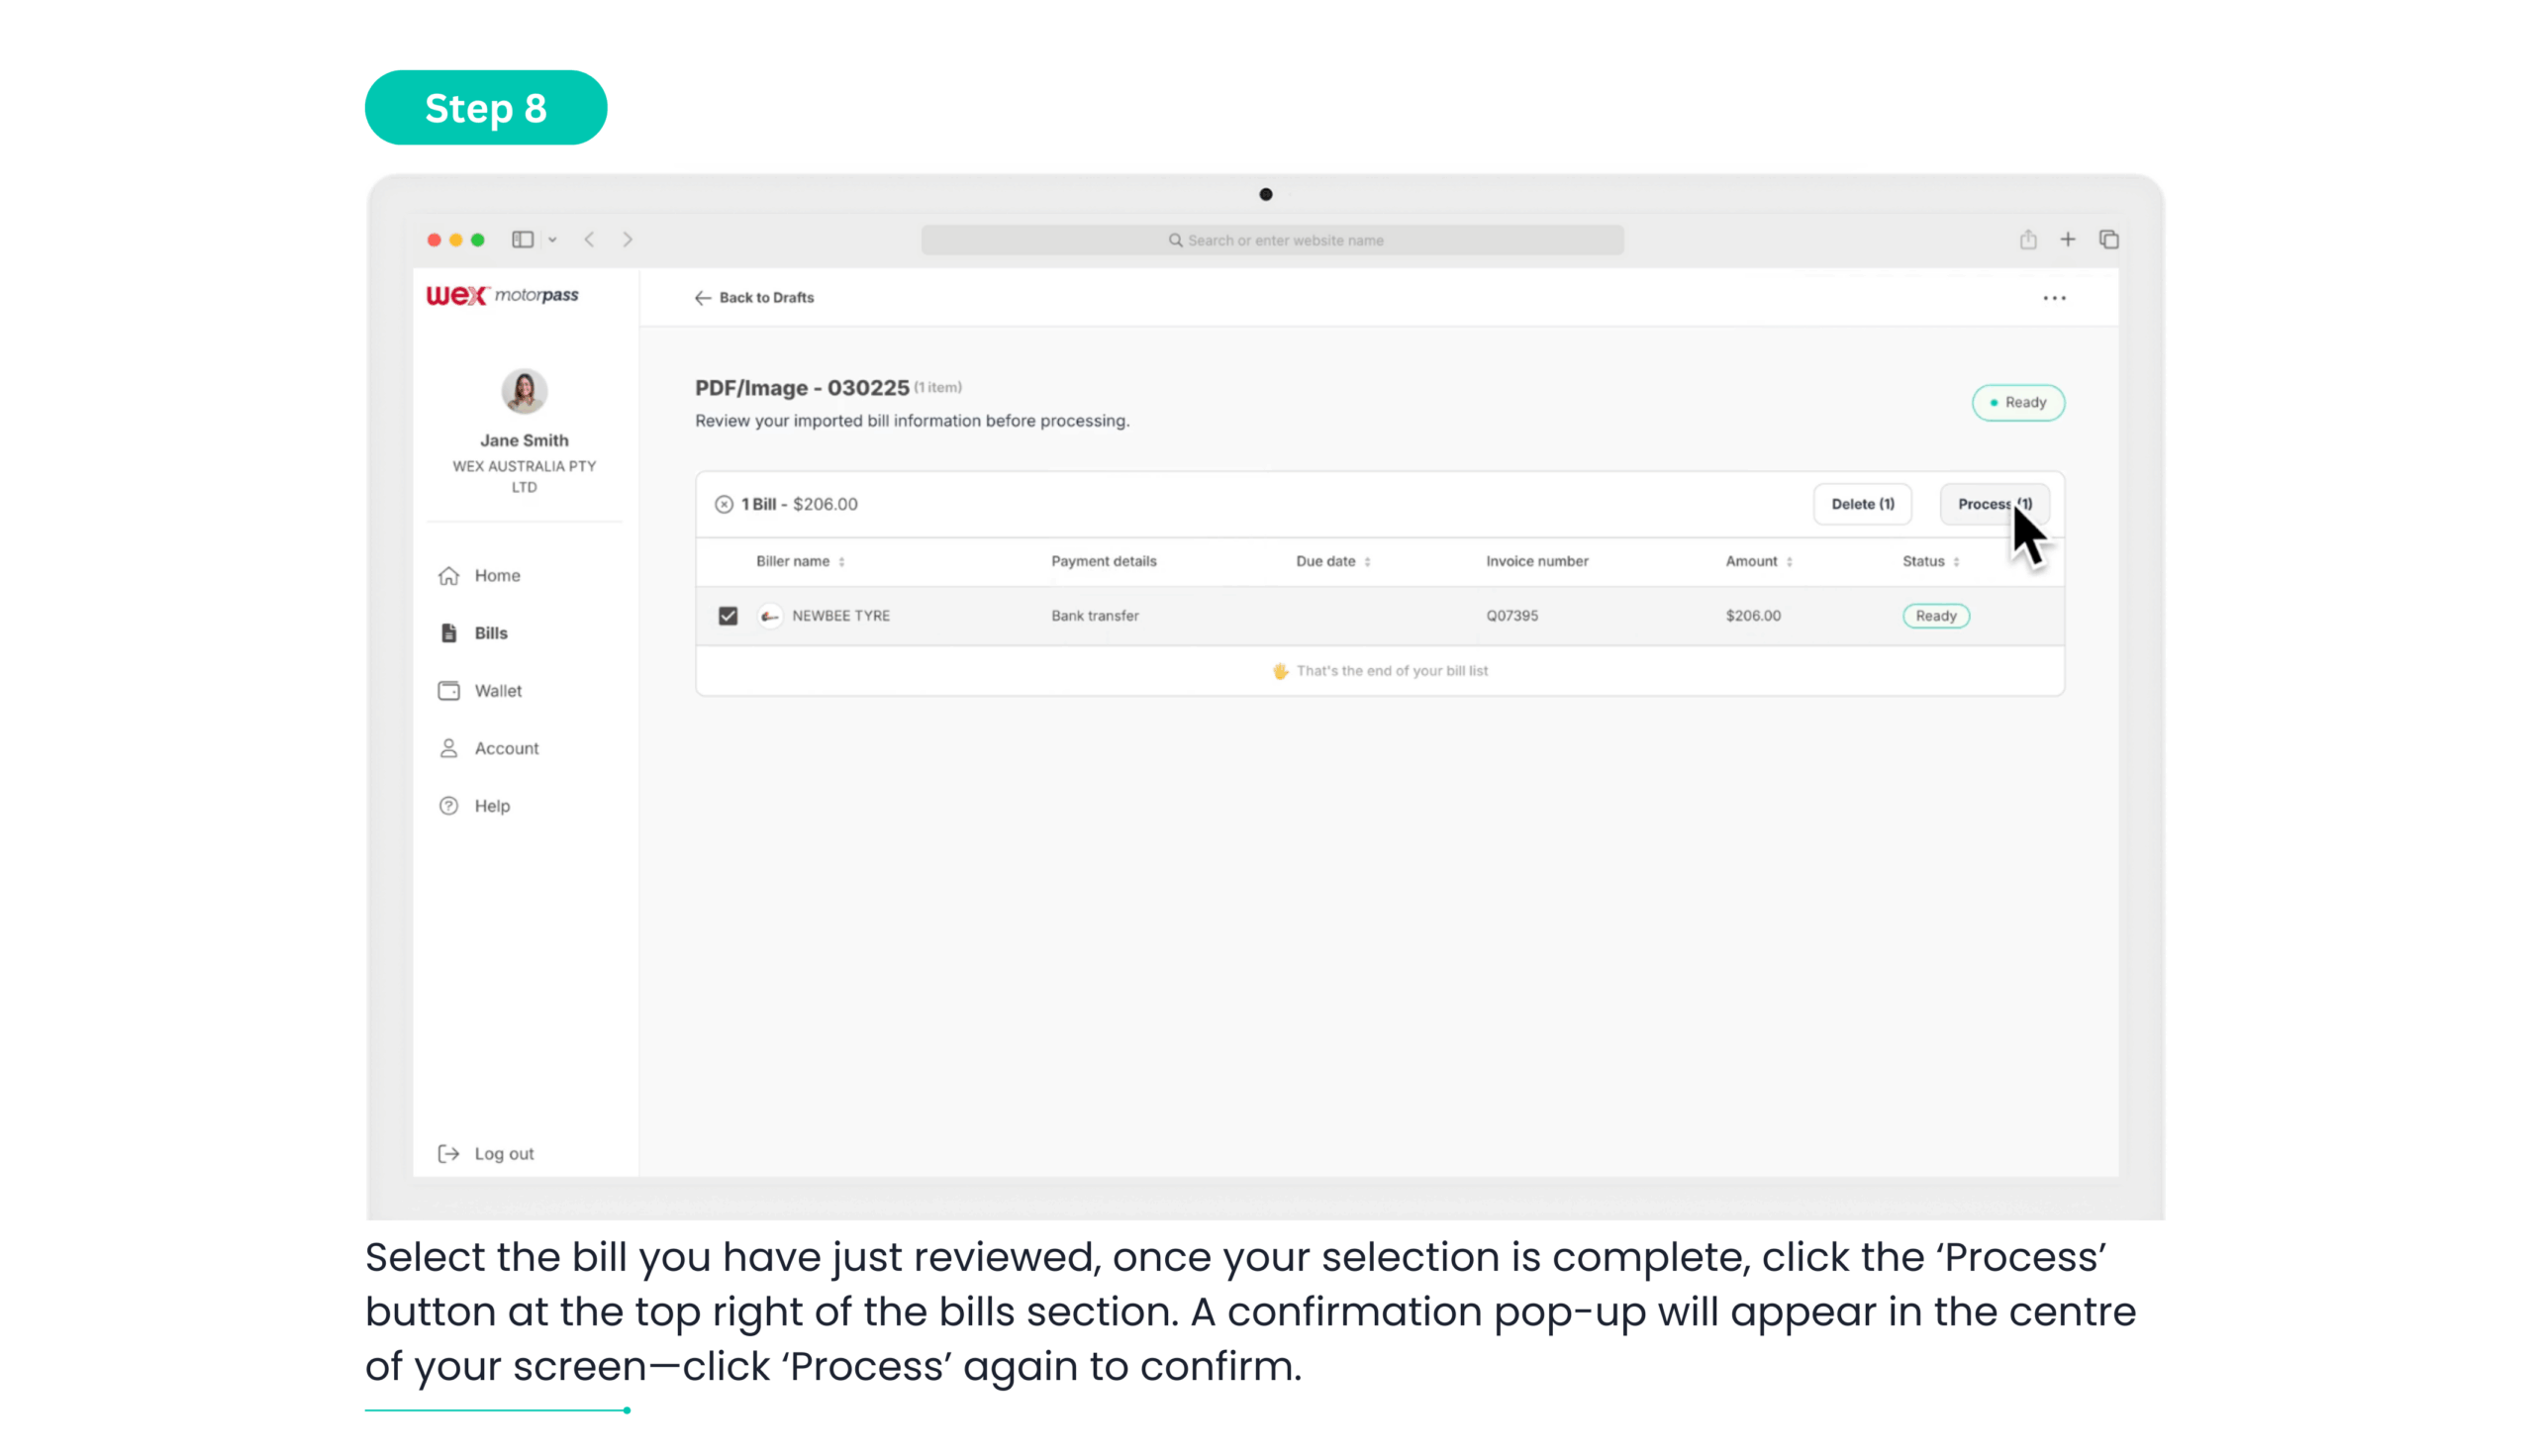This screenshot has width=2534, height=1456.
Task: Click the tab overview icon
Action: [x=2108, y=240]
